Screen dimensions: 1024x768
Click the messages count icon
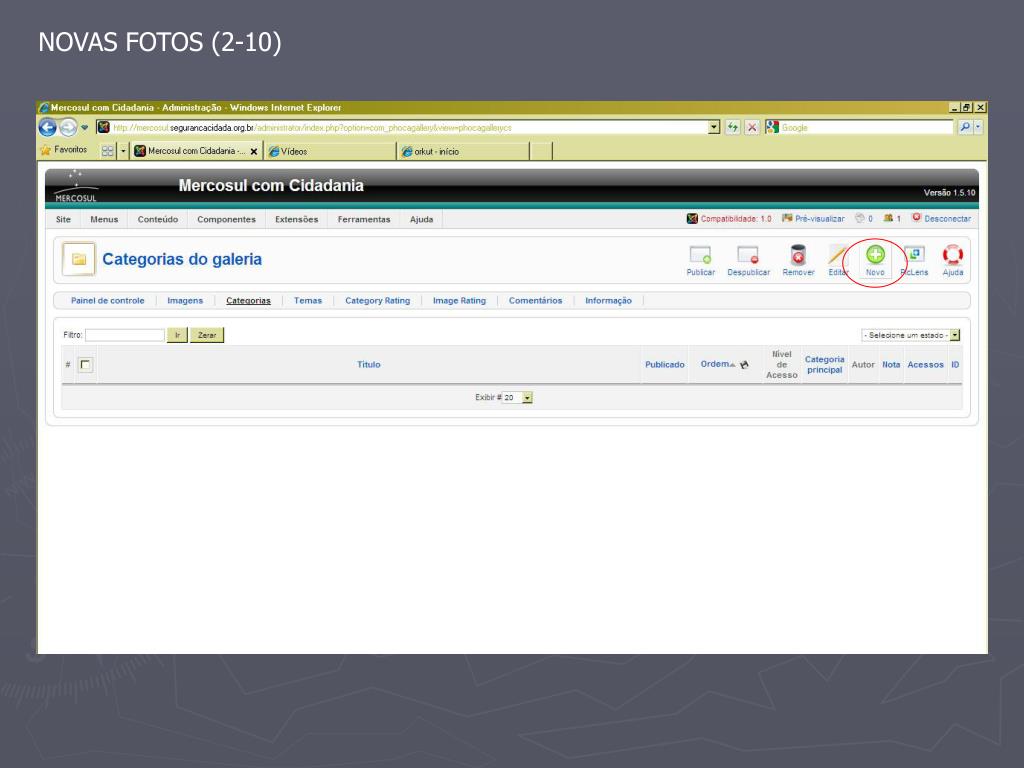860,218
